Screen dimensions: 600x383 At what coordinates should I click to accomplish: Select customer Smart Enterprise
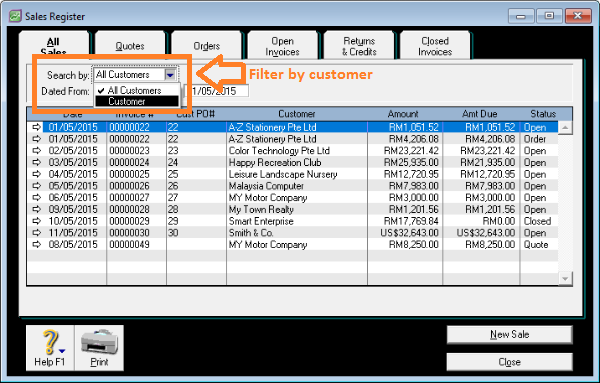pyautogui.click(x=261, y=221)
